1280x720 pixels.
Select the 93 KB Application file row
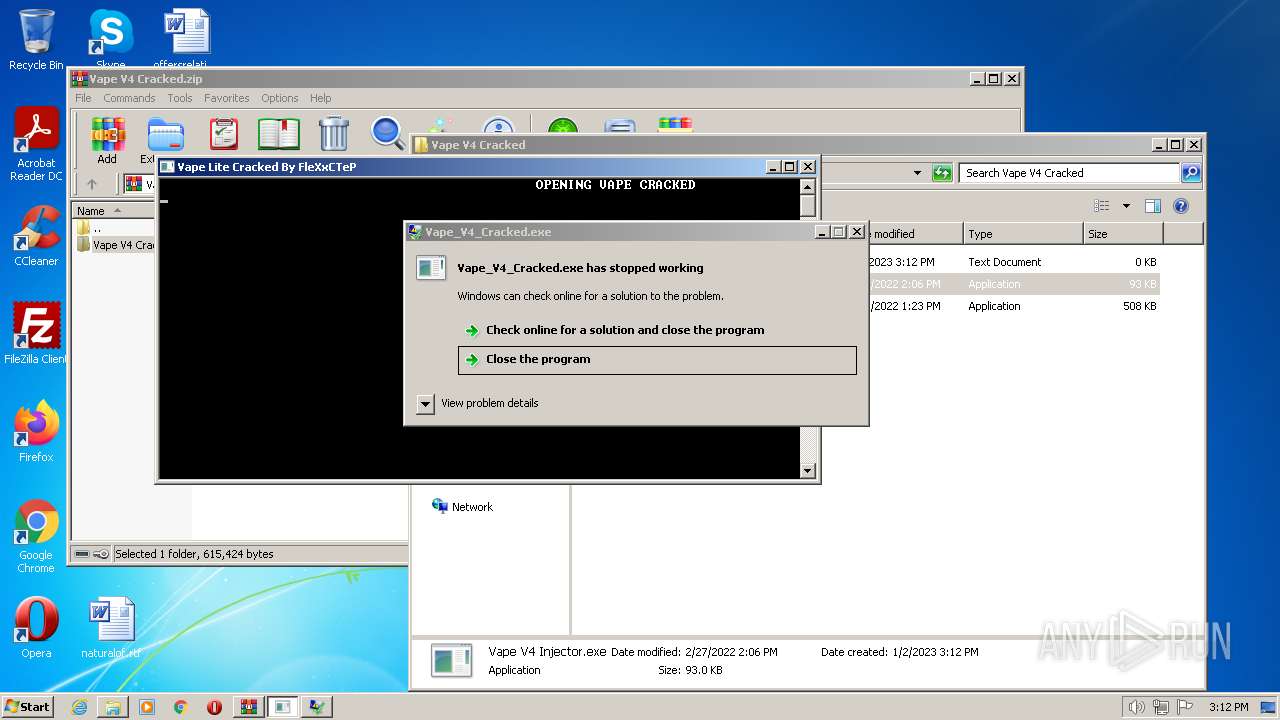(1014, 284)
